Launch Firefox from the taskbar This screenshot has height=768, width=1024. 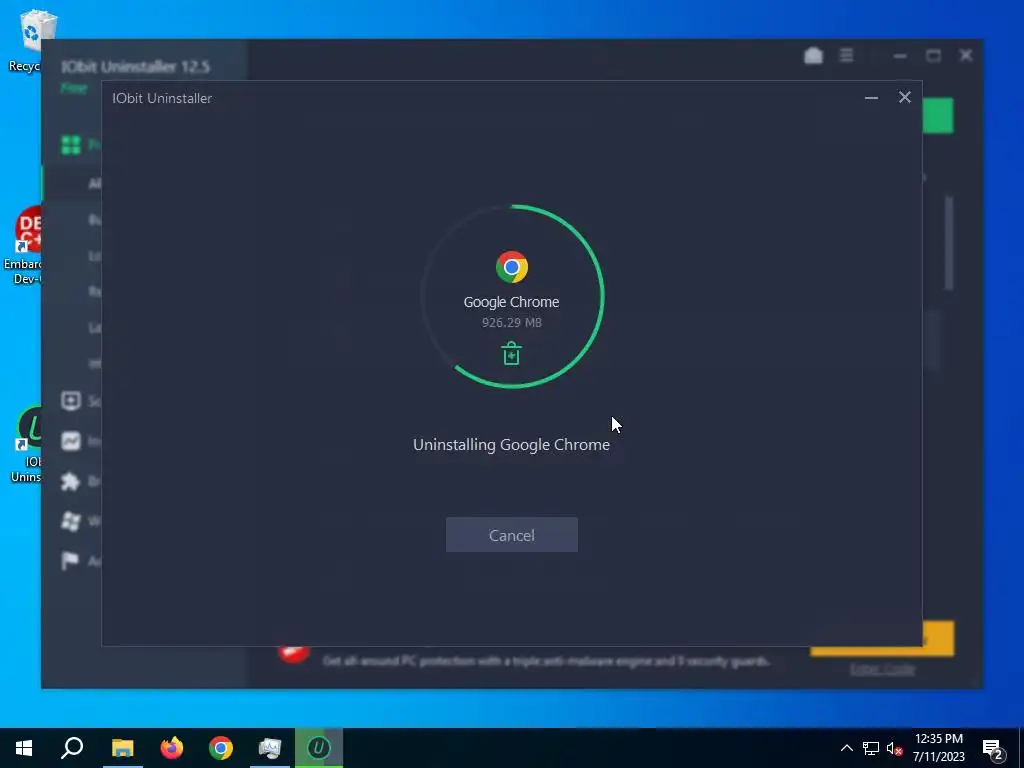point(172,748)
